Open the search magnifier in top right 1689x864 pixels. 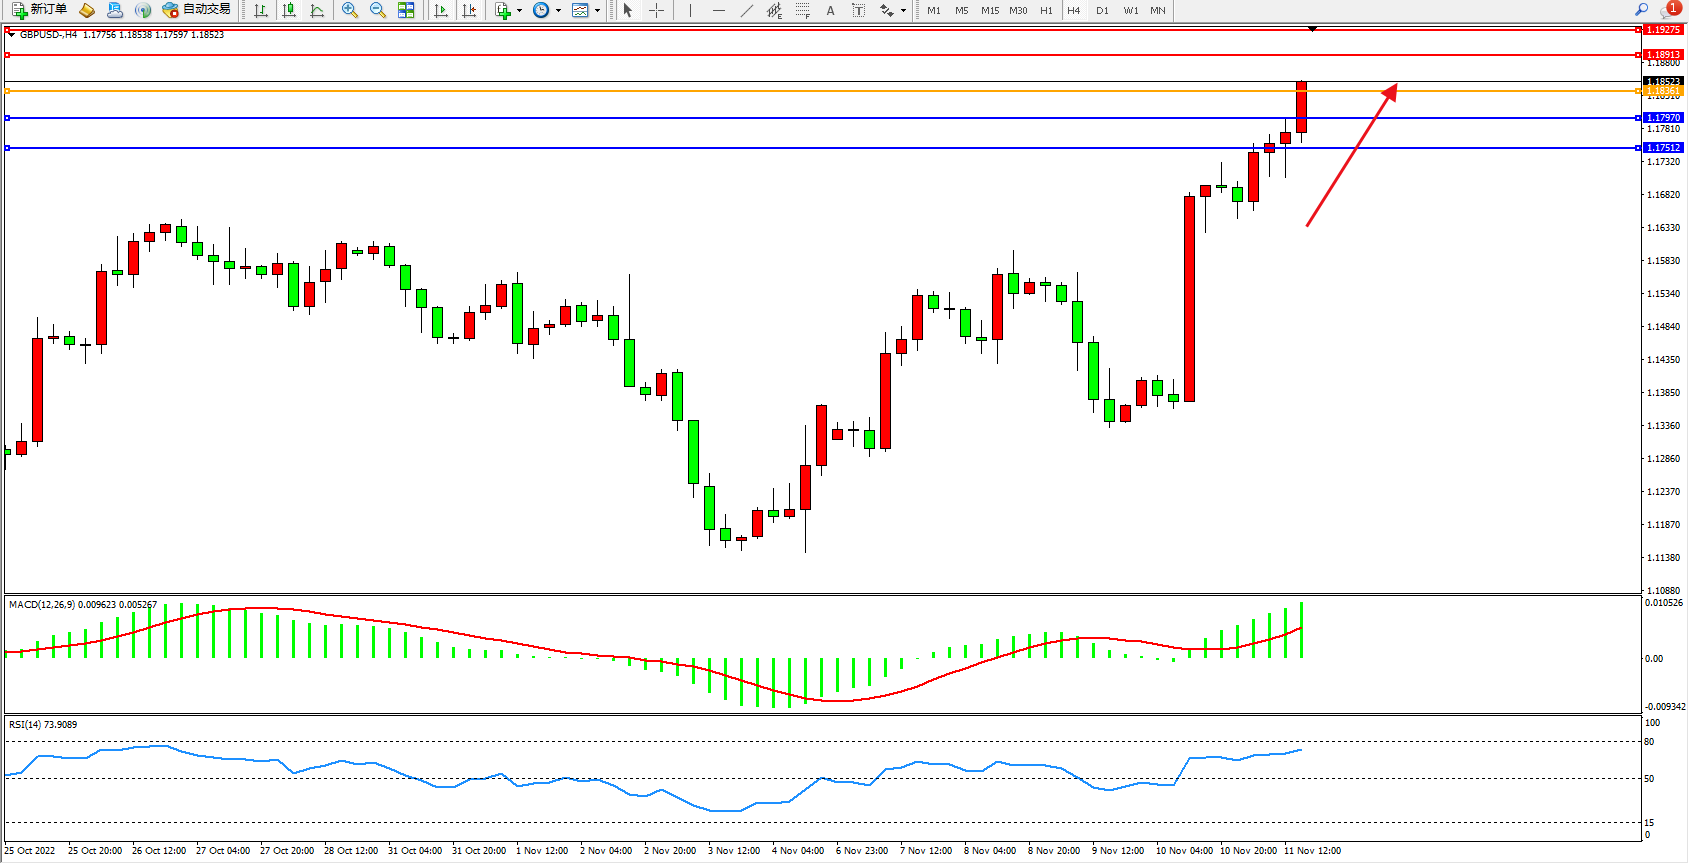(x=1641, y=10)
